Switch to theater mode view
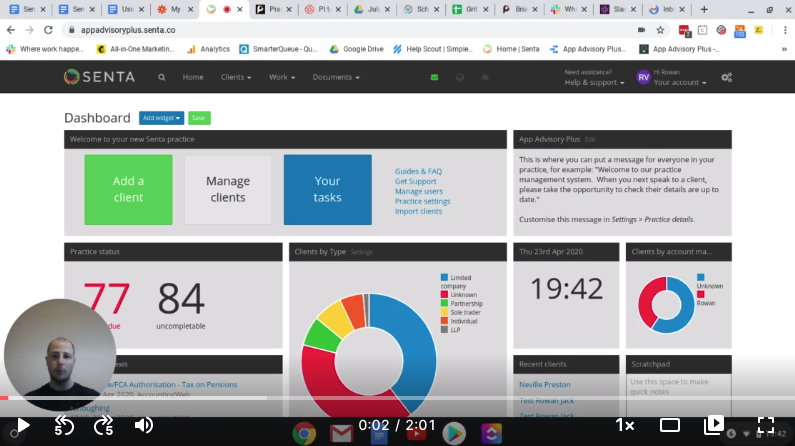This screenshot has width=795, height=446. [x=670, y=425]
